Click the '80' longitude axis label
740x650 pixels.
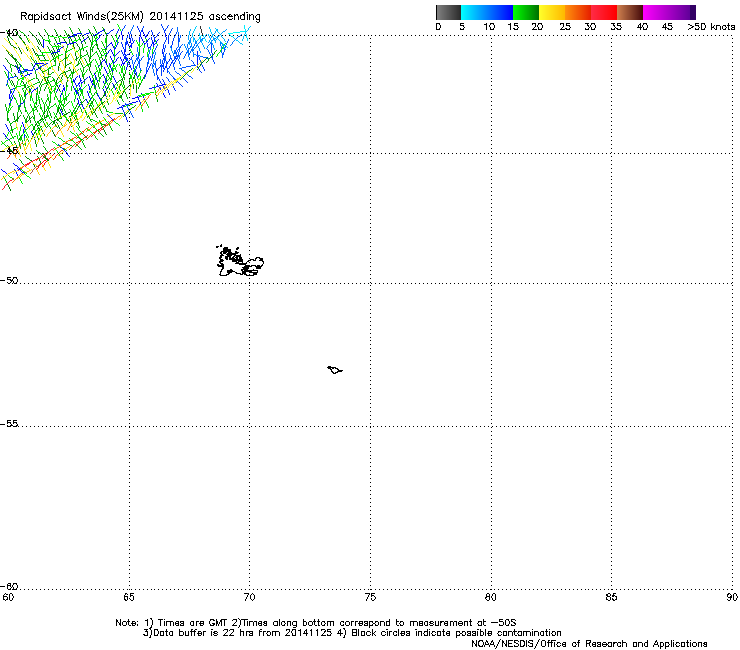coord(491,598)
